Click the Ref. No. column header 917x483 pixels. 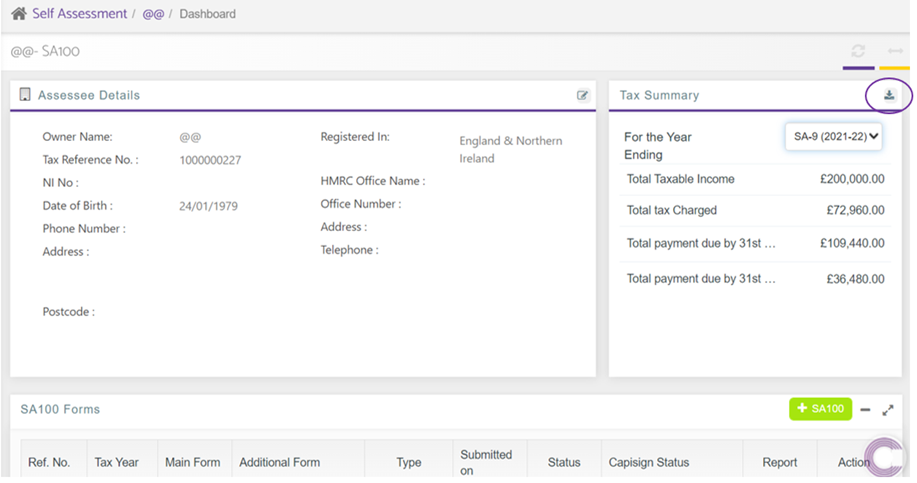49,462
